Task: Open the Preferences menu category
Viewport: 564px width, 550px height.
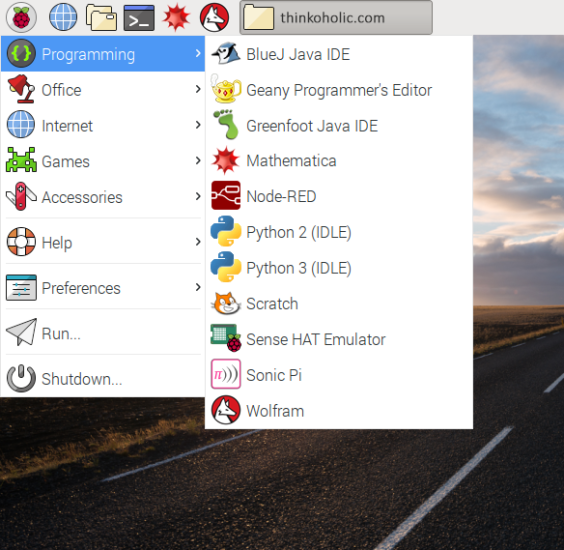Action: pos(103,287)
